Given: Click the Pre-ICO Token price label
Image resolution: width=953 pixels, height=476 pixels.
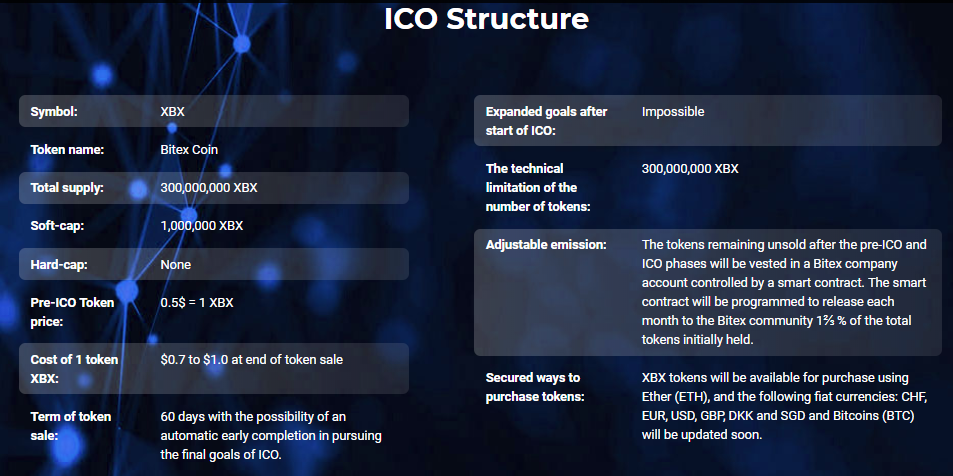Looking at the screenshot, I should pyautogui.click(x=72, y=312).
